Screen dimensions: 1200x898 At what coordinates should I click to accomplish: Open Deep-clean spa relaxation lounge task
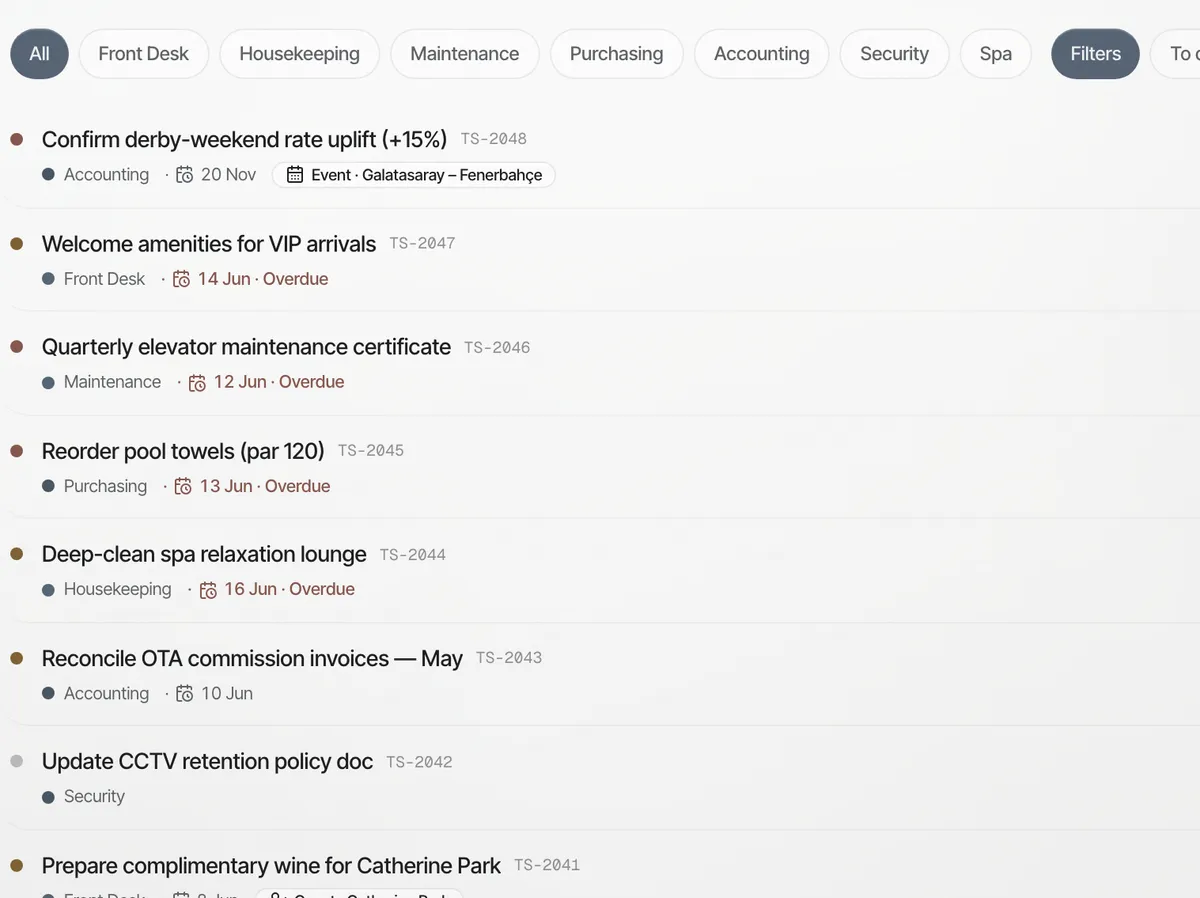coord(204,554)
